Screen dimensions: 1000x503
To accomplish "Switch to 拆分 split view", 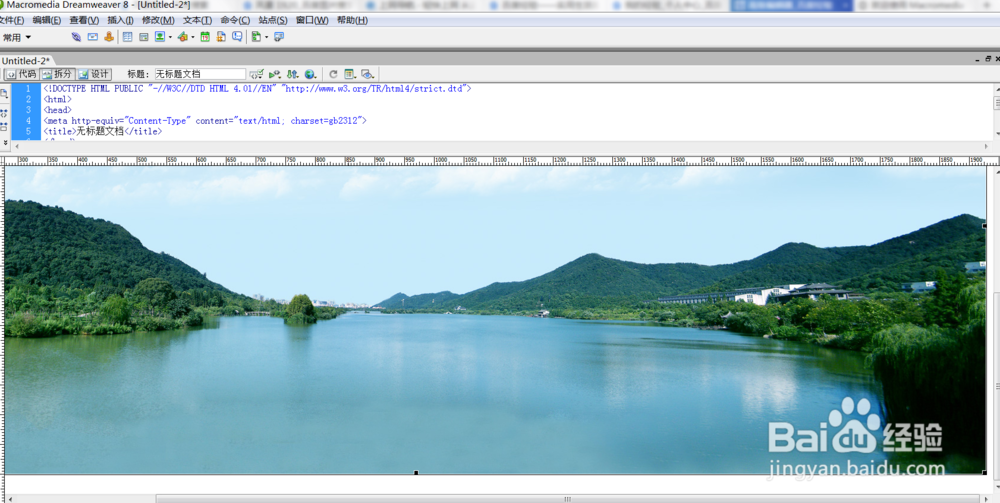I will tap(57, 74).
